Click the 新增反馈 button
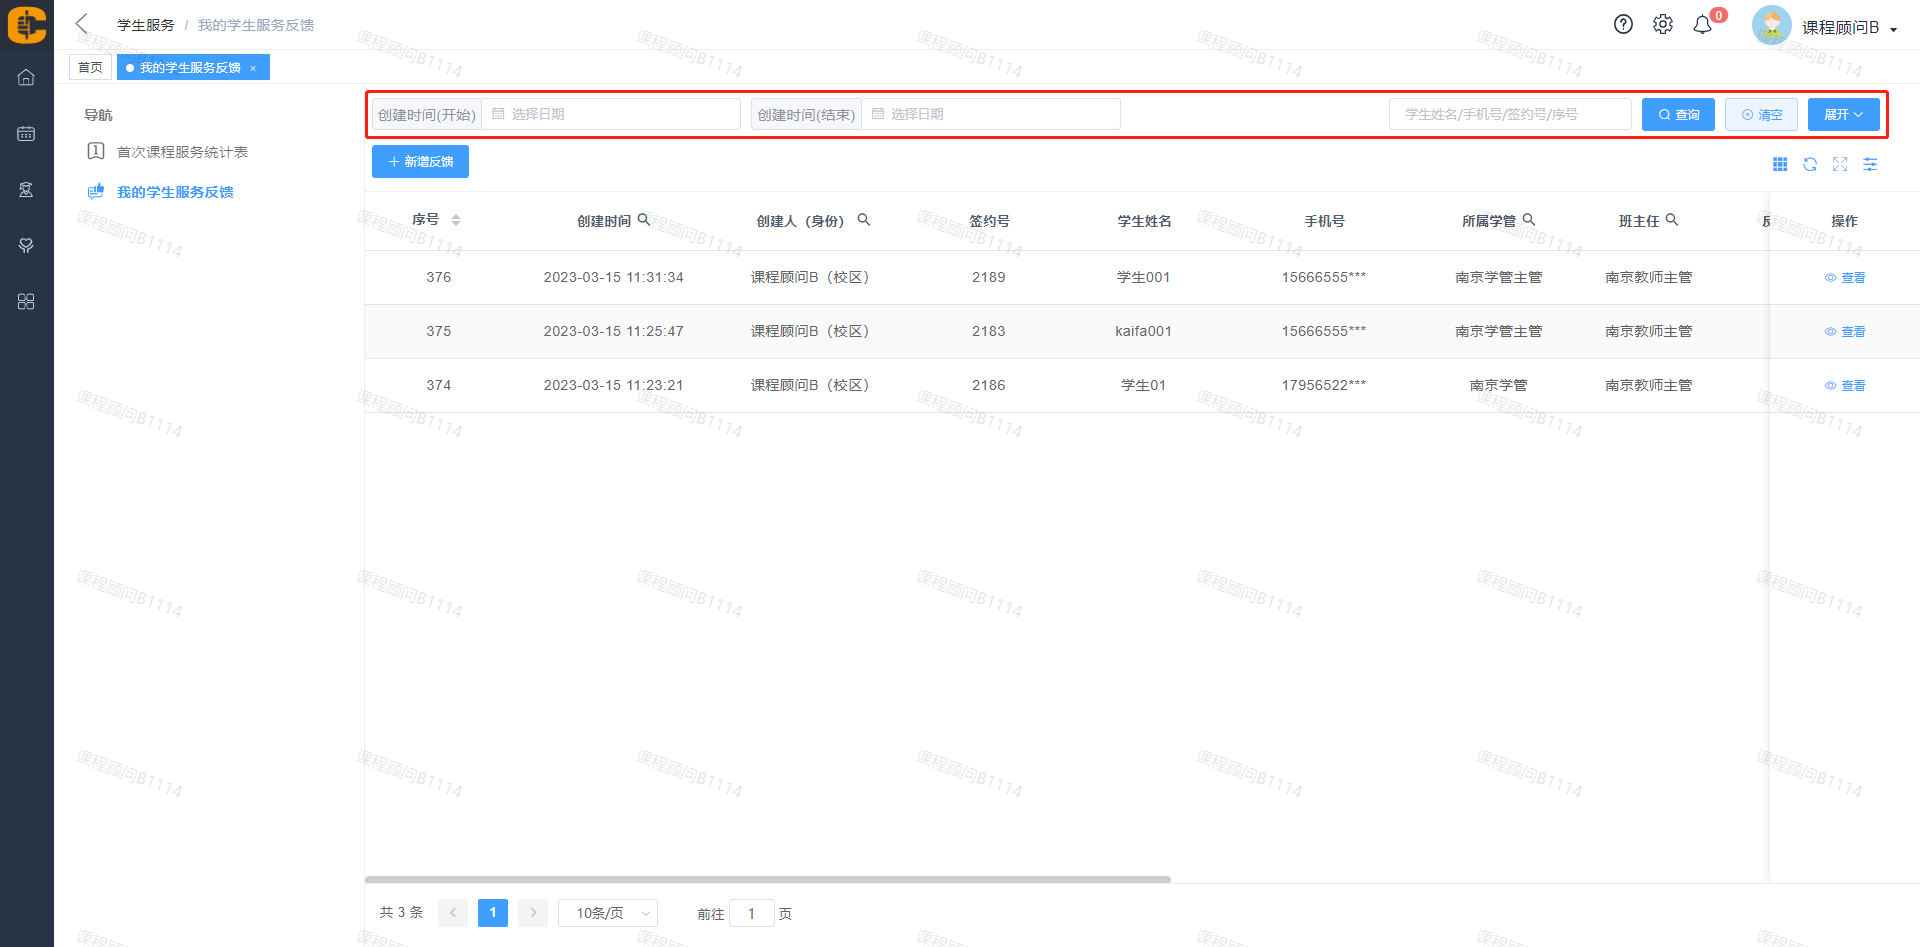This screenshot has width=1920, height=947. tap(420, 162)
